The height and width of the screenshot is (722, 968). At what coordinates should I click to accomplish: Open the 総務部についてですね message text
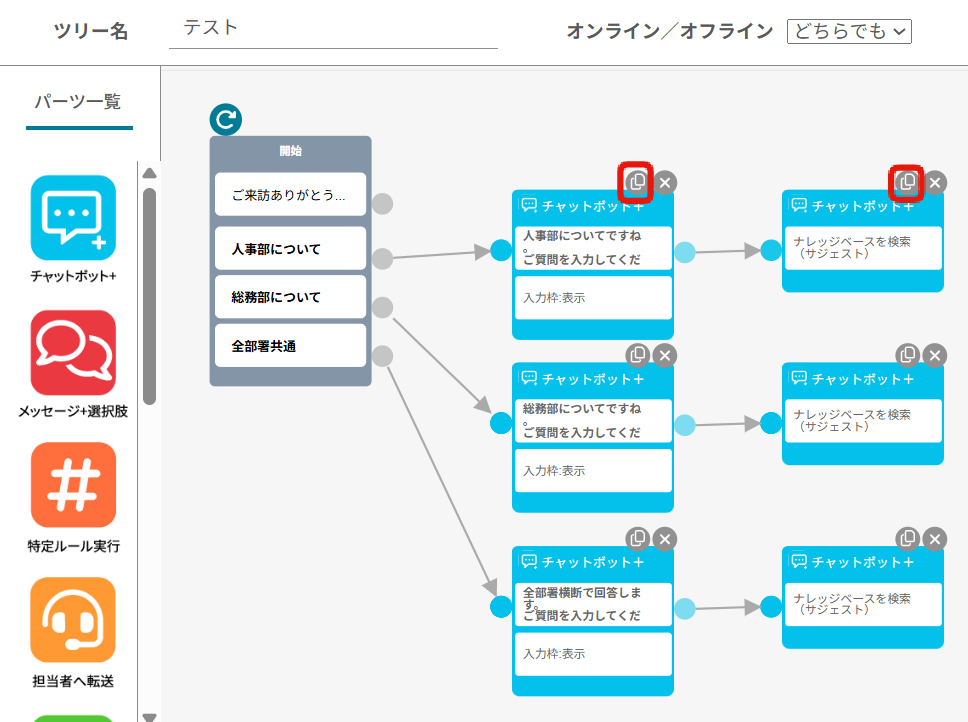pyautogui.click(x=593, y=420)
